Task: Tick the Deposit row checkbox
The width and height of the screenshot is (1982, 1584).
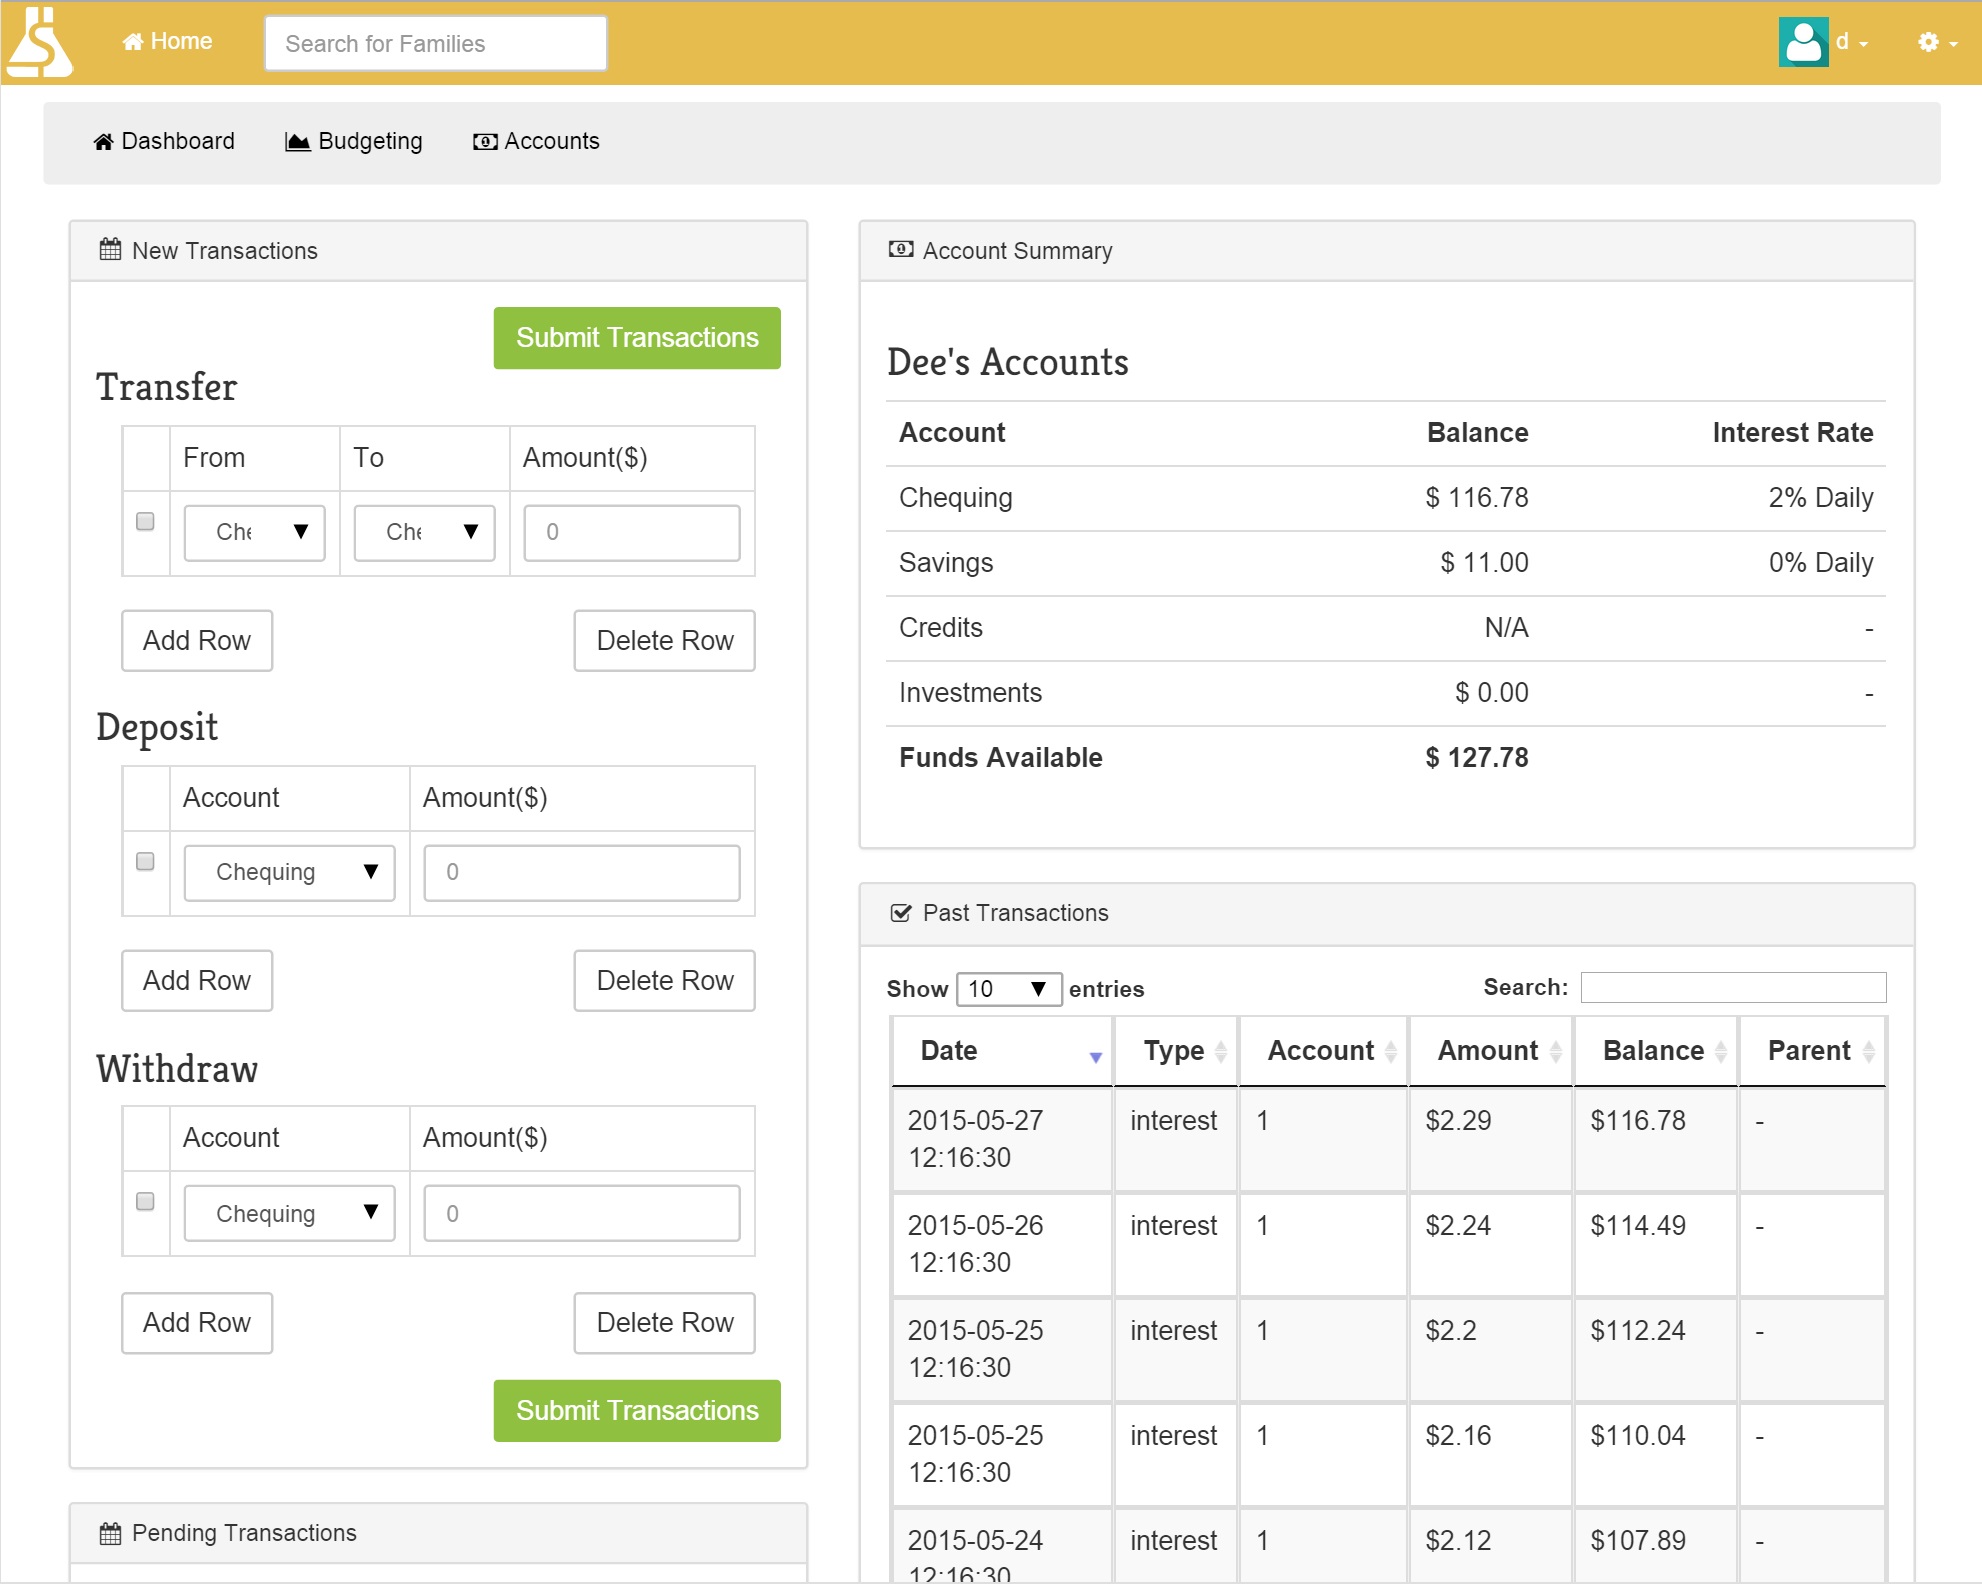Action: click(x=145, y=861)
